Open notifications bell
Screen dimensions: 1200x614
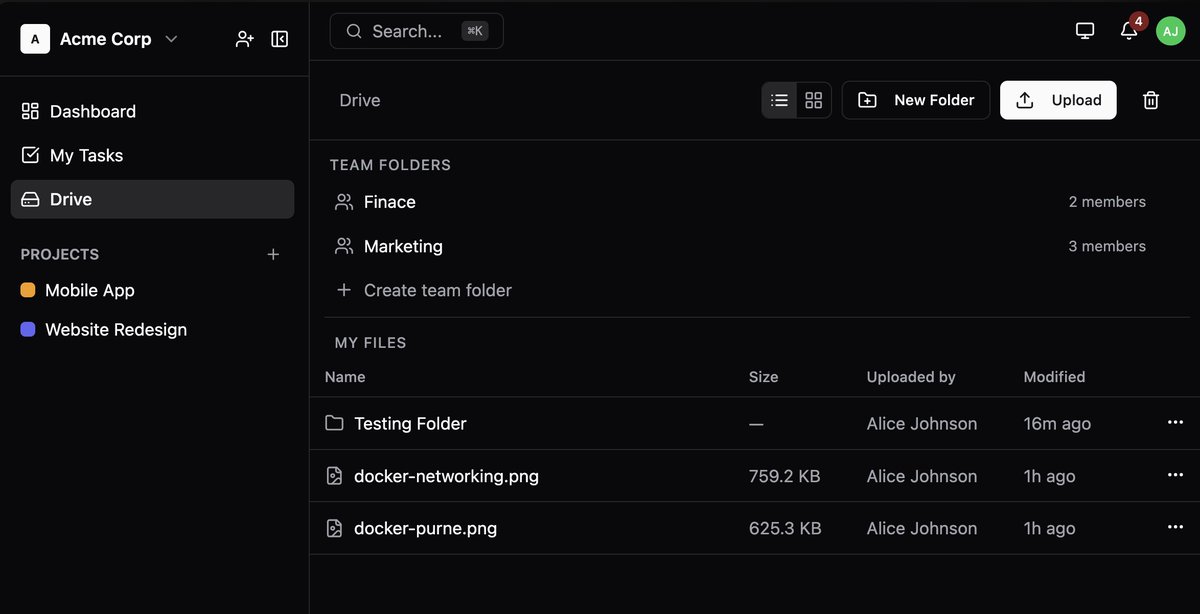pos(1129,31)
